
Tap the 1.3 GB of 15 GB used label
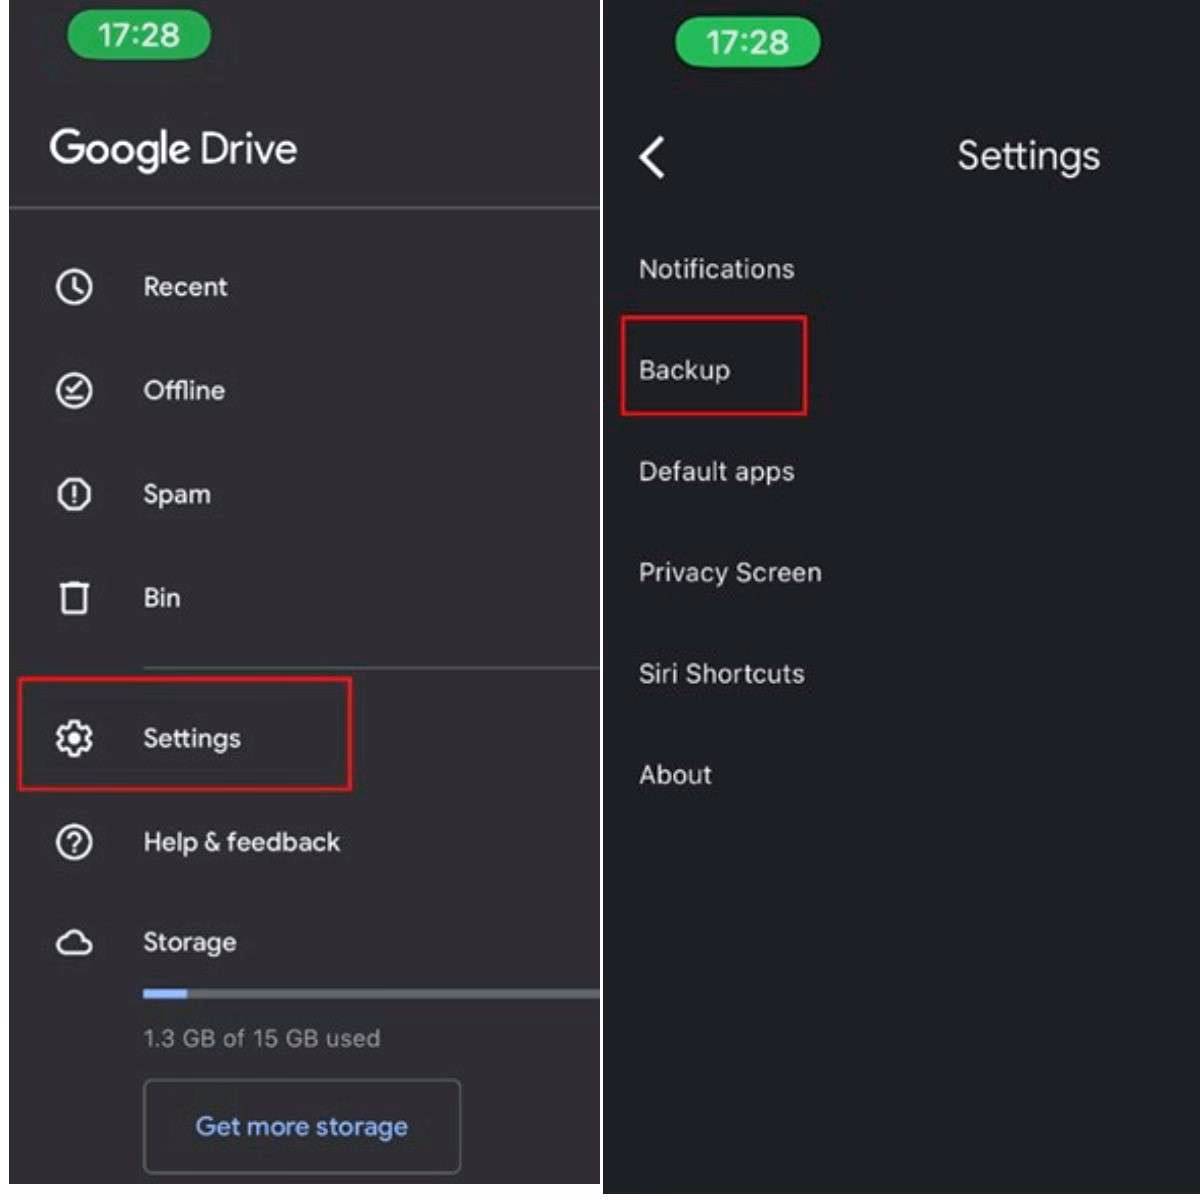click(x=262, y=1039)
